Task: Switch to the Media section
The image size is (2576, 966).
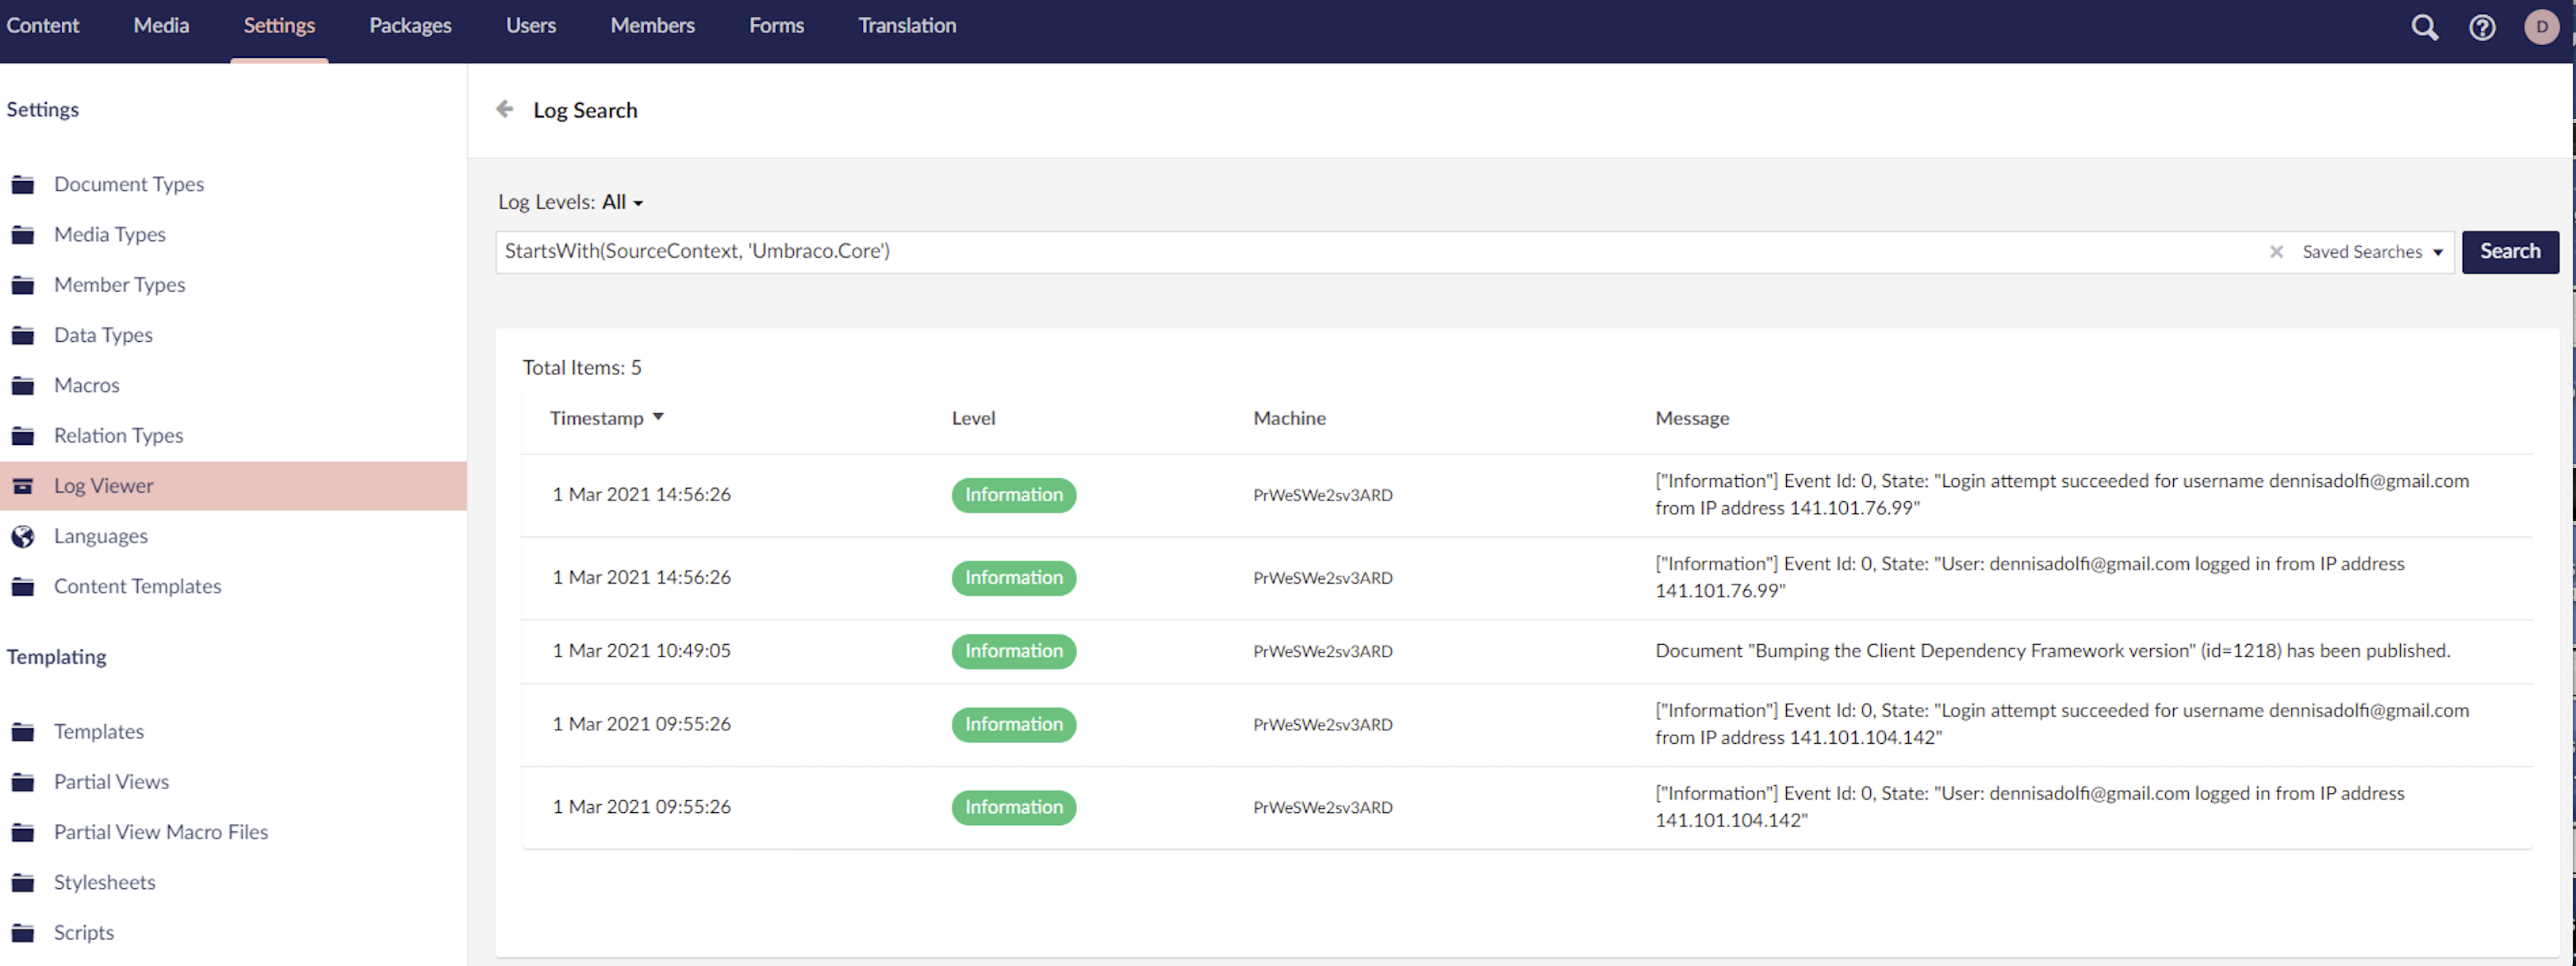Action: tap(161, 26)
